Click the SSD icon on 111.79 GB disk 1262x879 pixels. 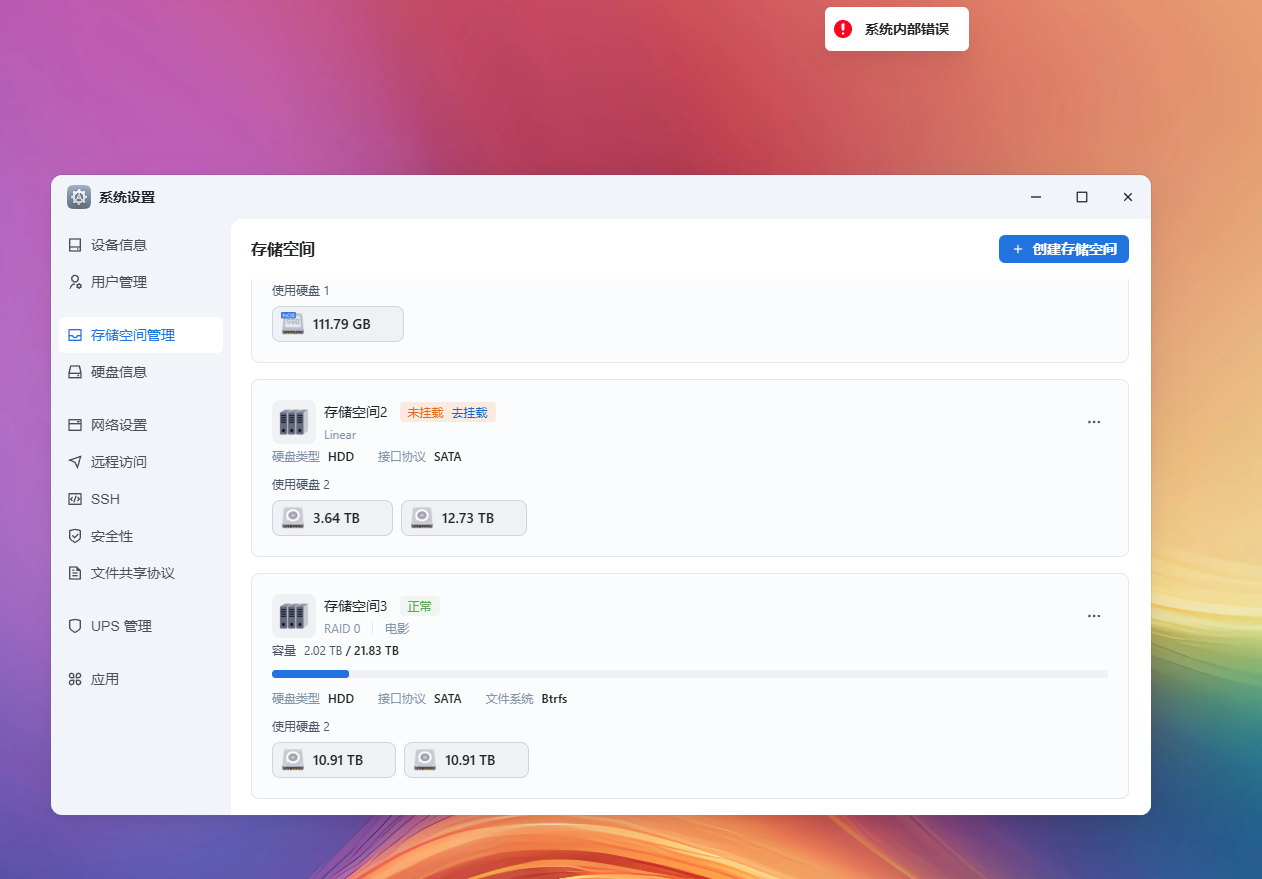click(x=292, y=324)
